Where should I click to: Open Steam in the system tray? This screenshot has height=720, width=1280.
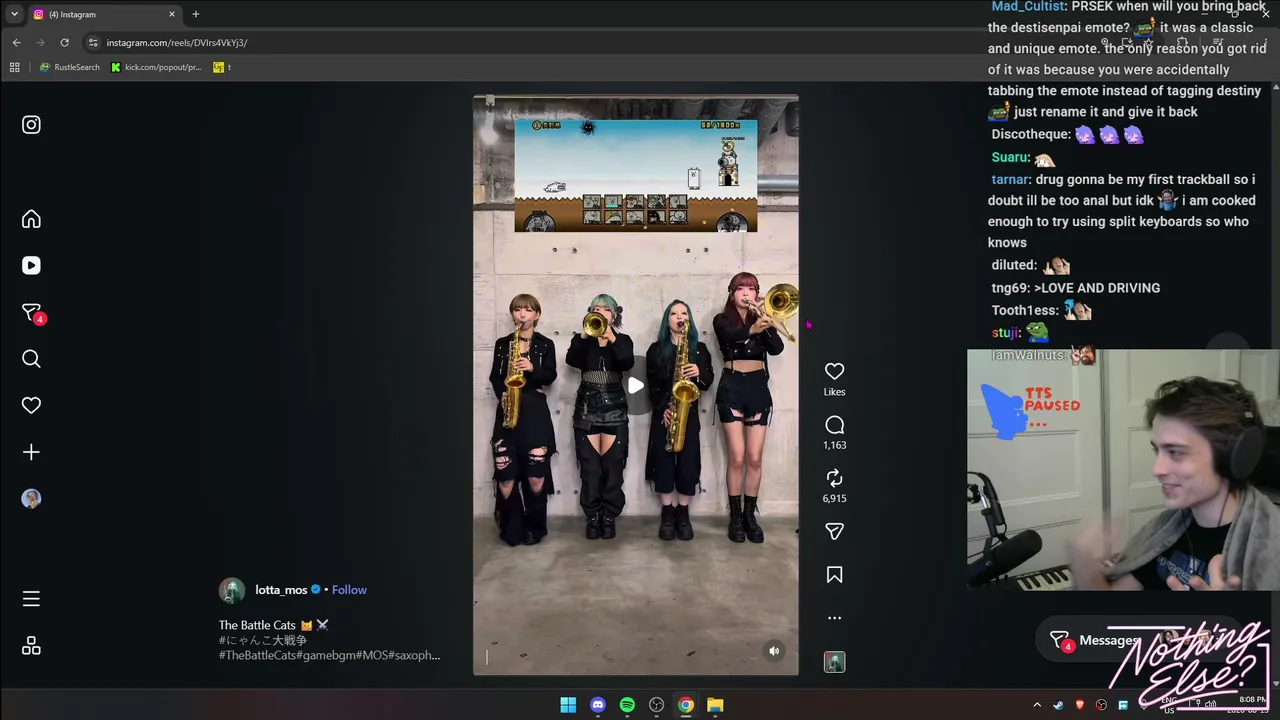pyautogui.click(x=1058, y=705)
